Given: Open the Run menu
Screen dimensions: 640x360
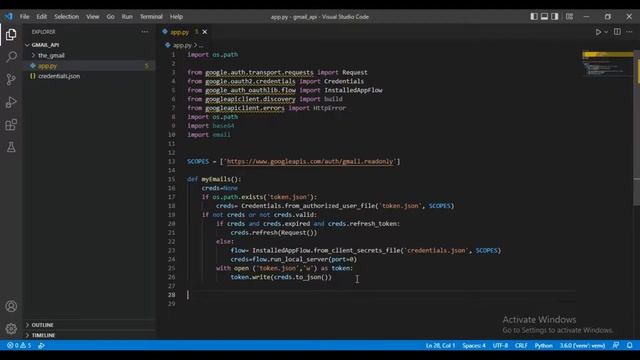Looking at the screenshot, I should 127,17.
